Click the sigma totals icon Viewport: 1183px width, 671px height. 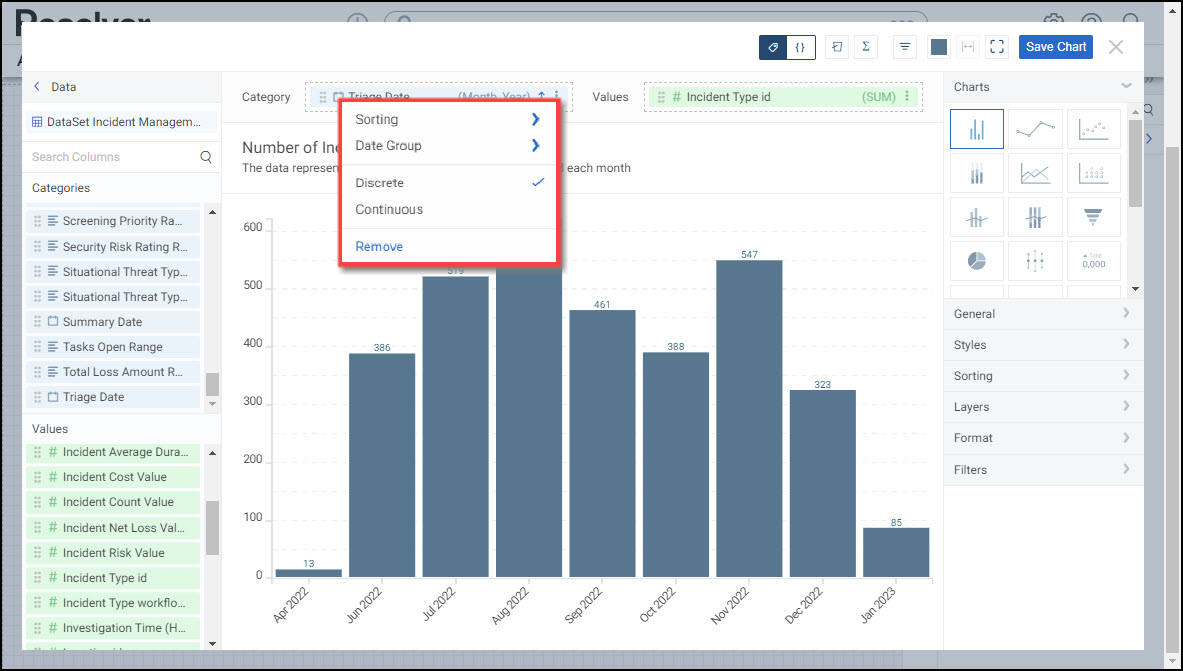(865, 47)
